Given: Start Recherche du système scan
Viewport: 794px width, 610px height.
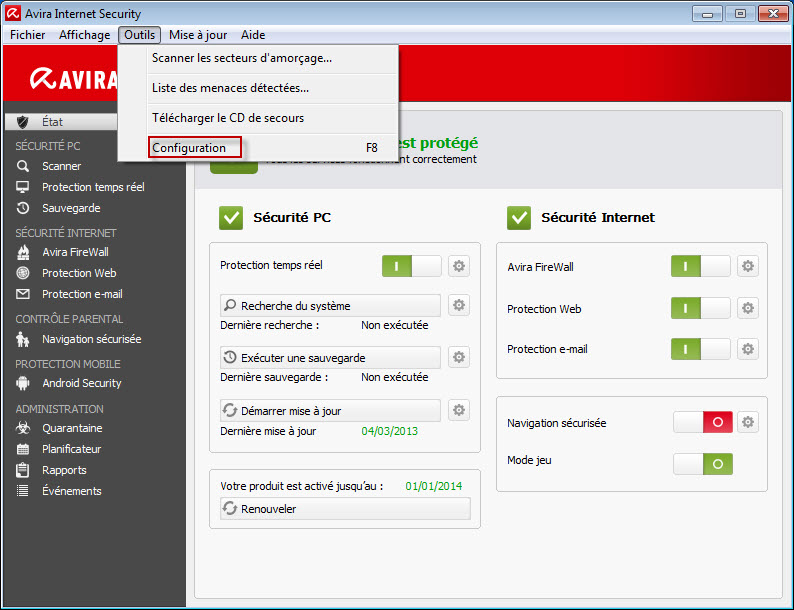Looking at the screenshot, I should tap(330, 306).
